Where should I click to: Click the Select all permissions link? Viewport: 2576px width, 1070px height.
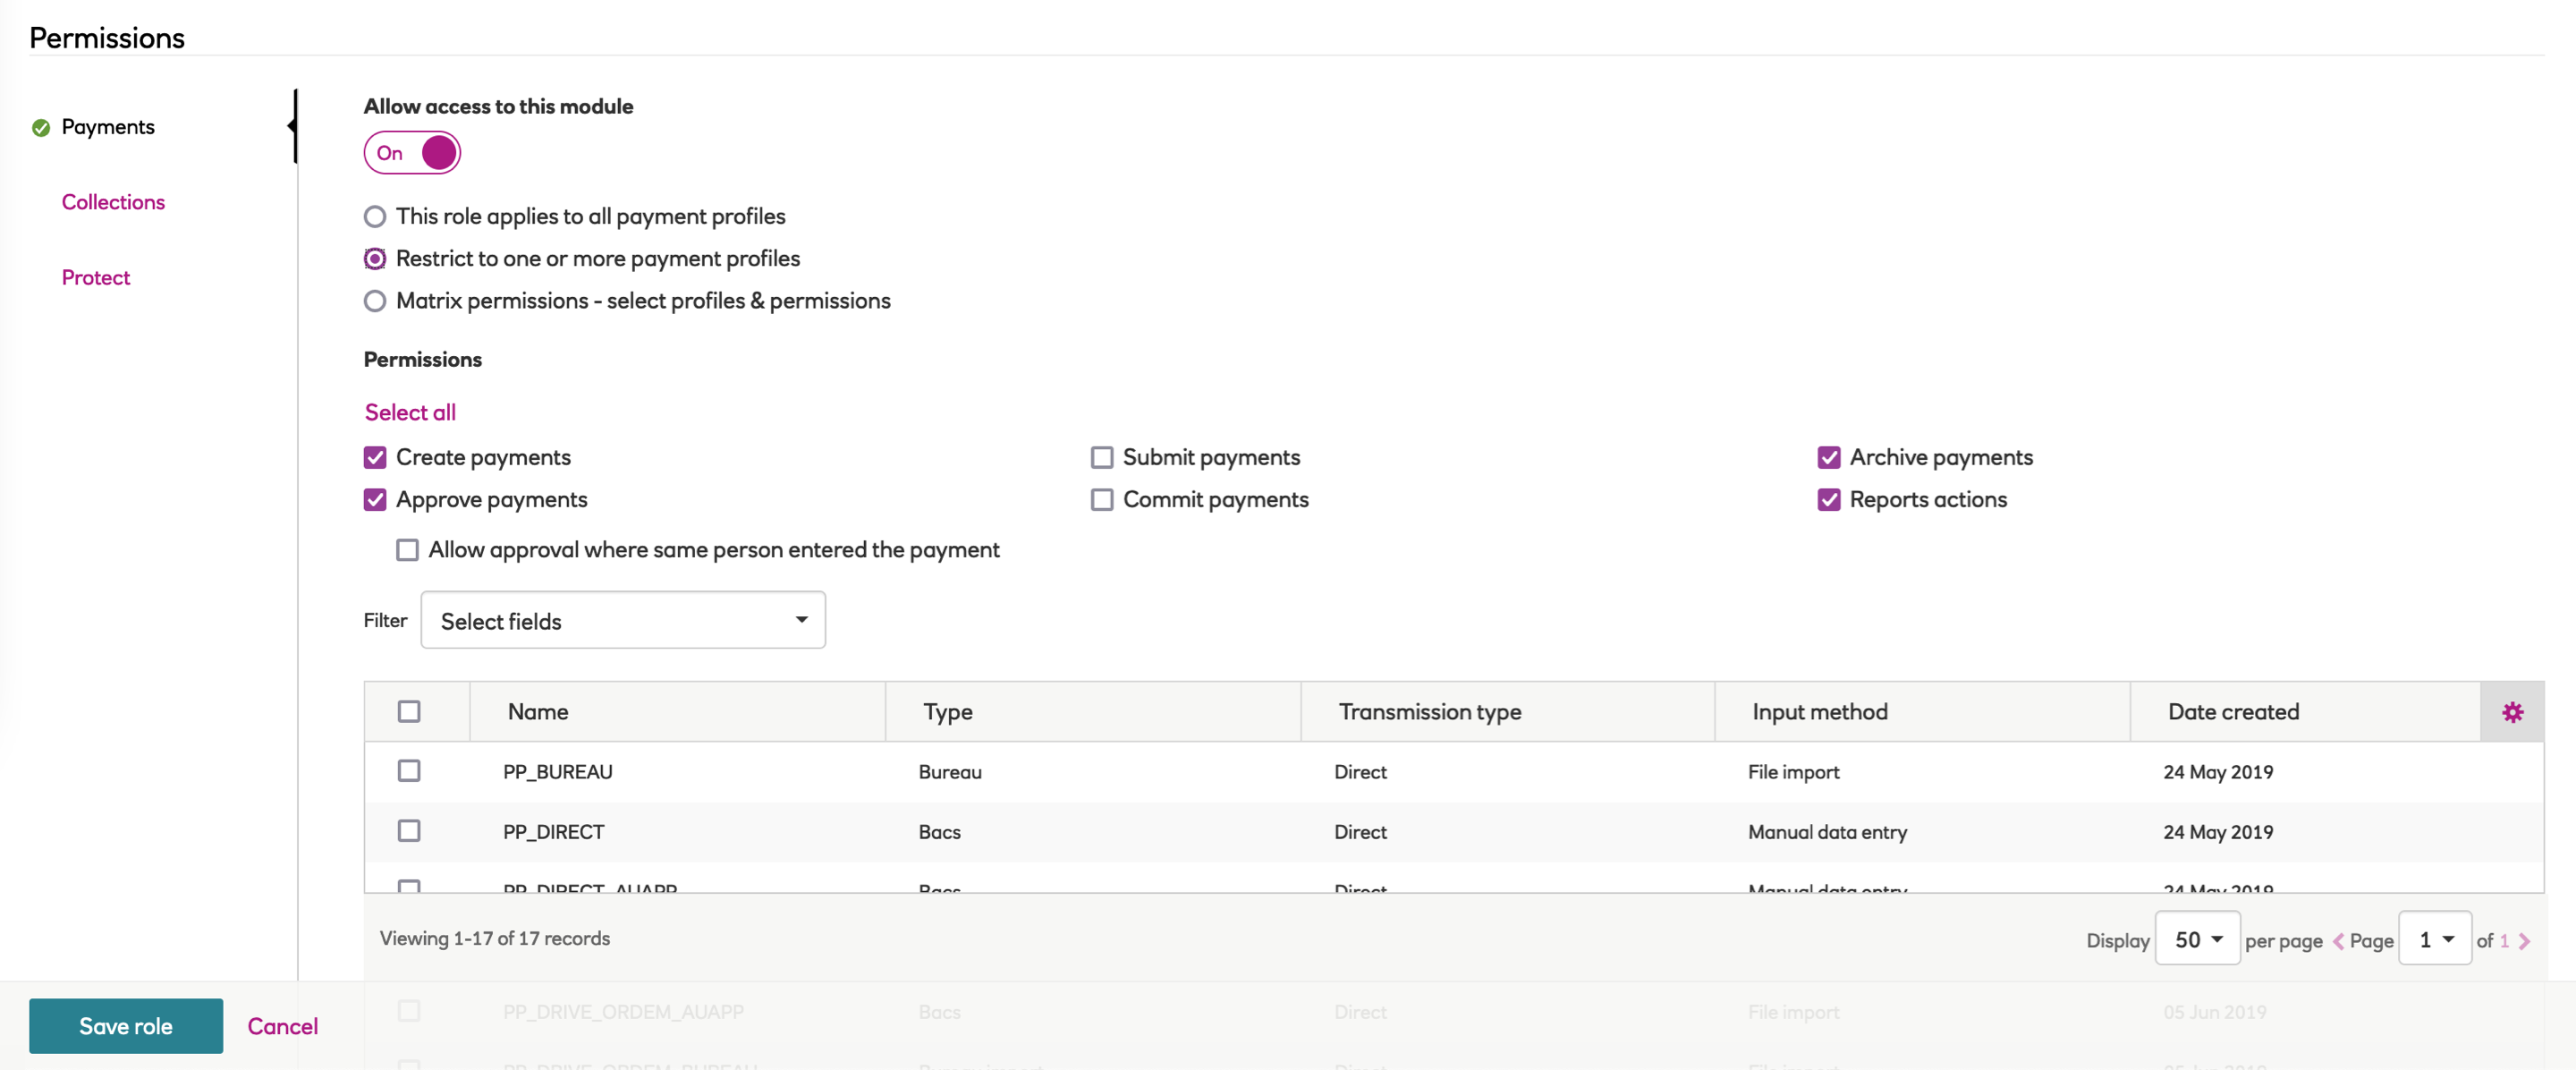click(x=410, y=412)
